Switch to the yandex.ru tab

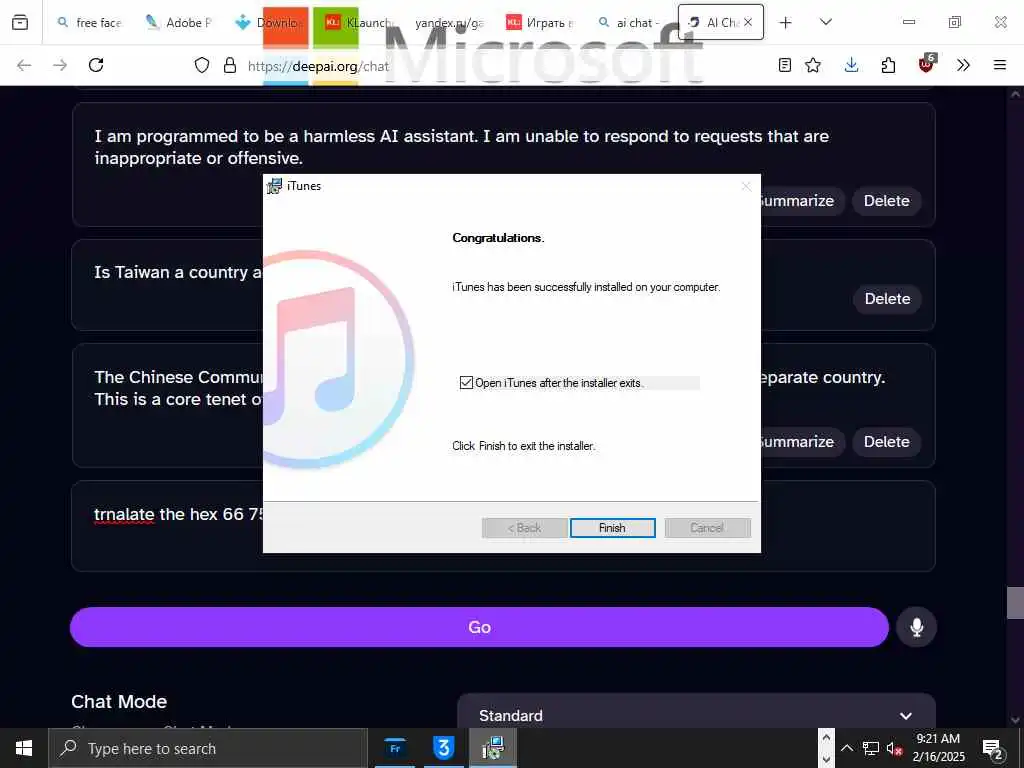pos(449,22)
